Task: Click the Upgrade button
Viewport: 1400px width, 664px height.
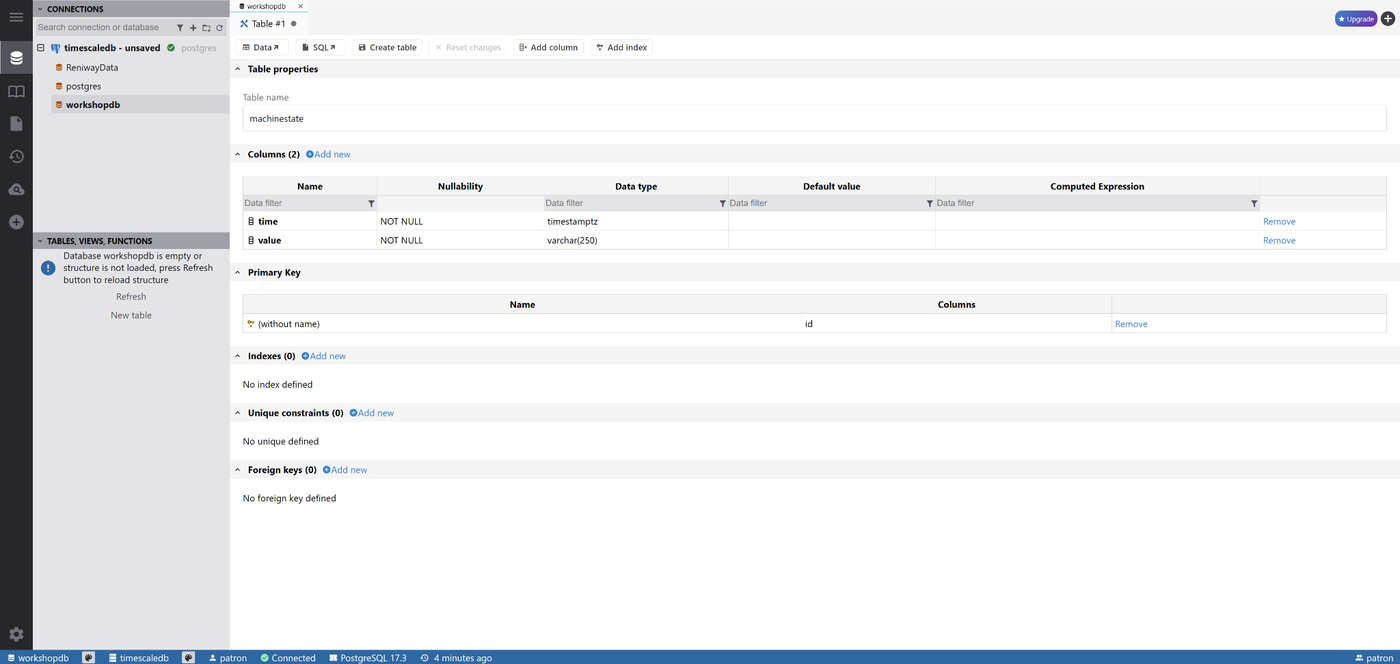Action: point(1355,18)
